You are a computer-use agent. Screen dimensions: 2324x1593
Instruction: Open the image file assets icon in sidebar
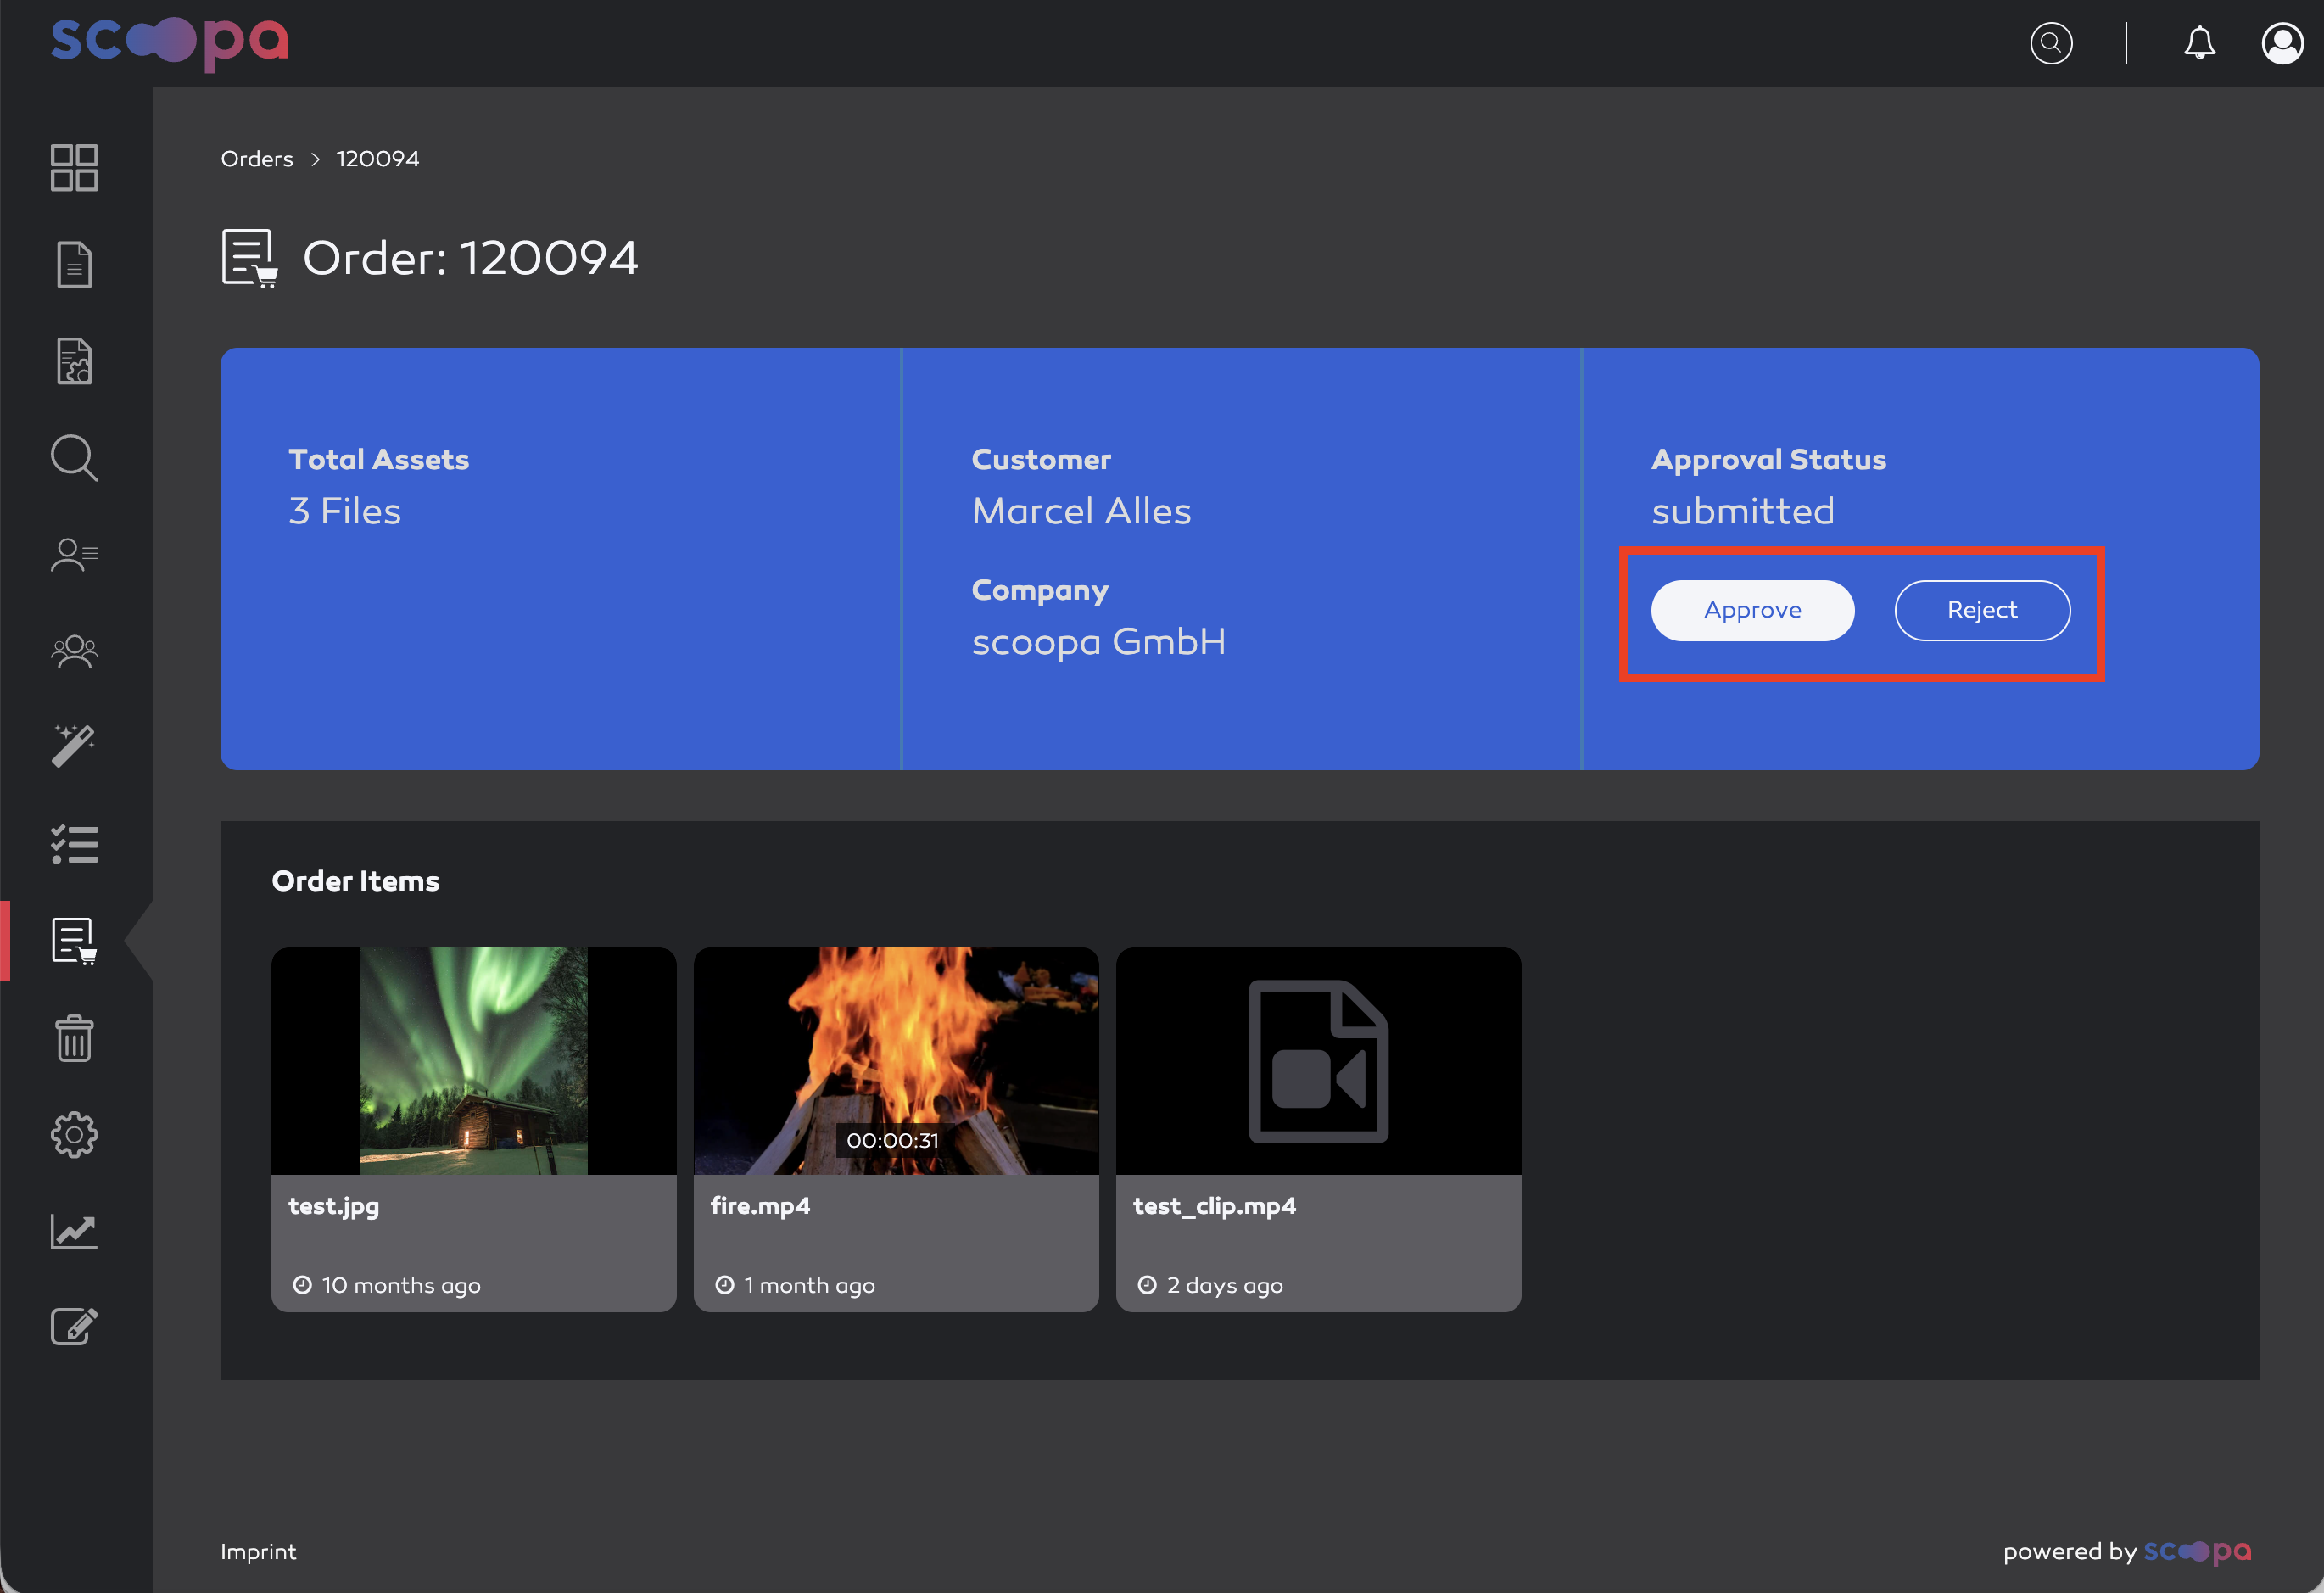(x=74, y=361)
